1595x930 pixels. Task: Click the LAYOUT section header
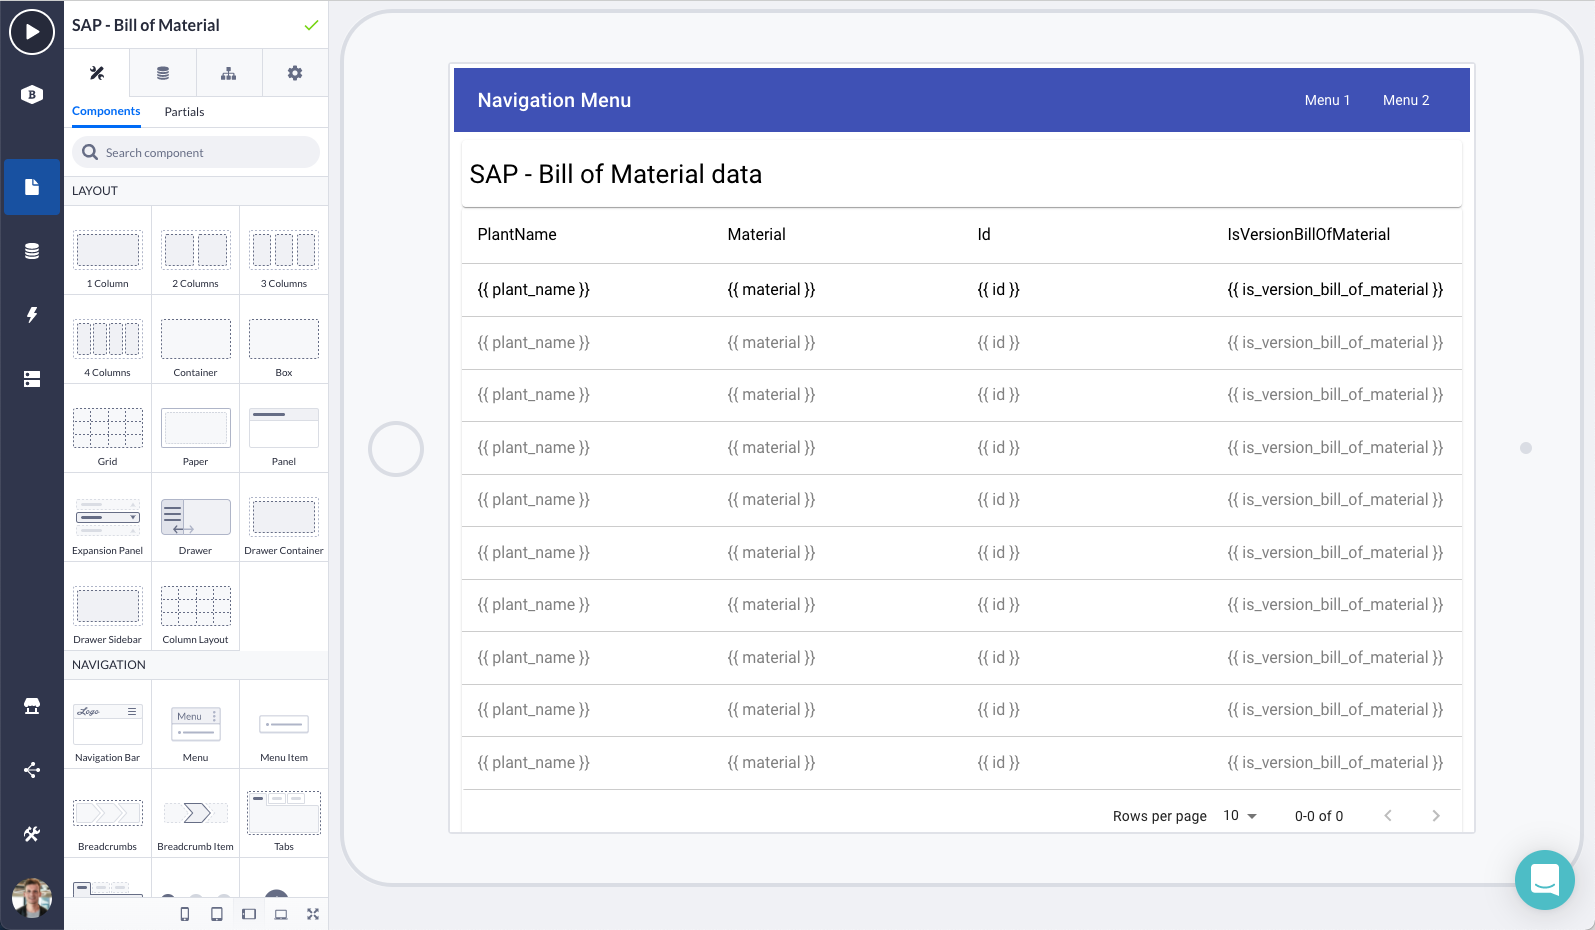click(x=95, y=191)
